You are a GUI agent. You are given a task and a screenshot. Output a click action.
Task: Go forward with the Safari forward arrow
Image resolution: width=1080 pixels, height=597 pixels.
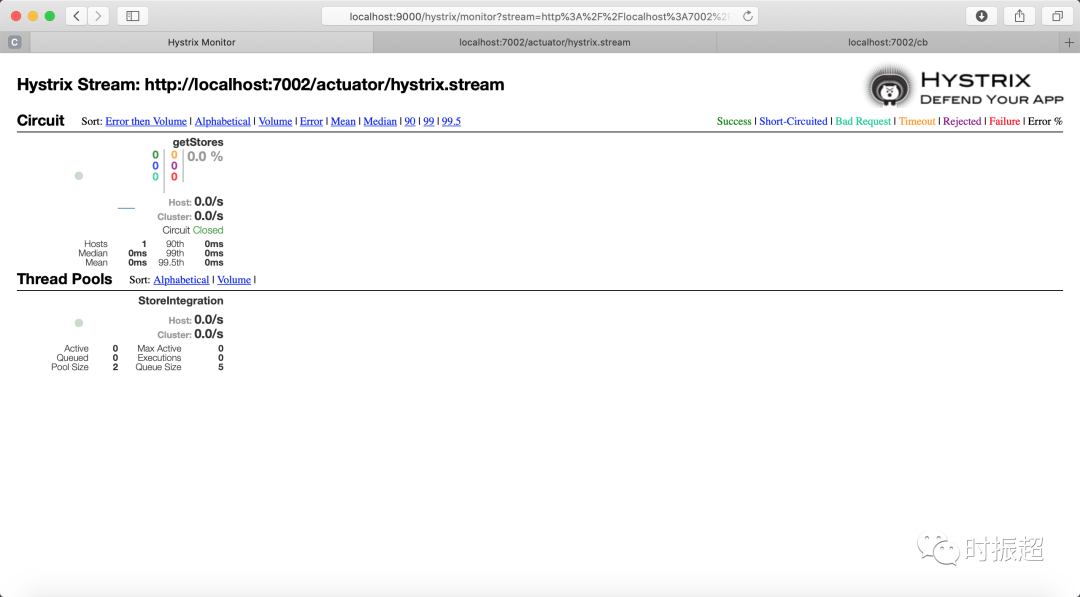click(x=98, y=16)
